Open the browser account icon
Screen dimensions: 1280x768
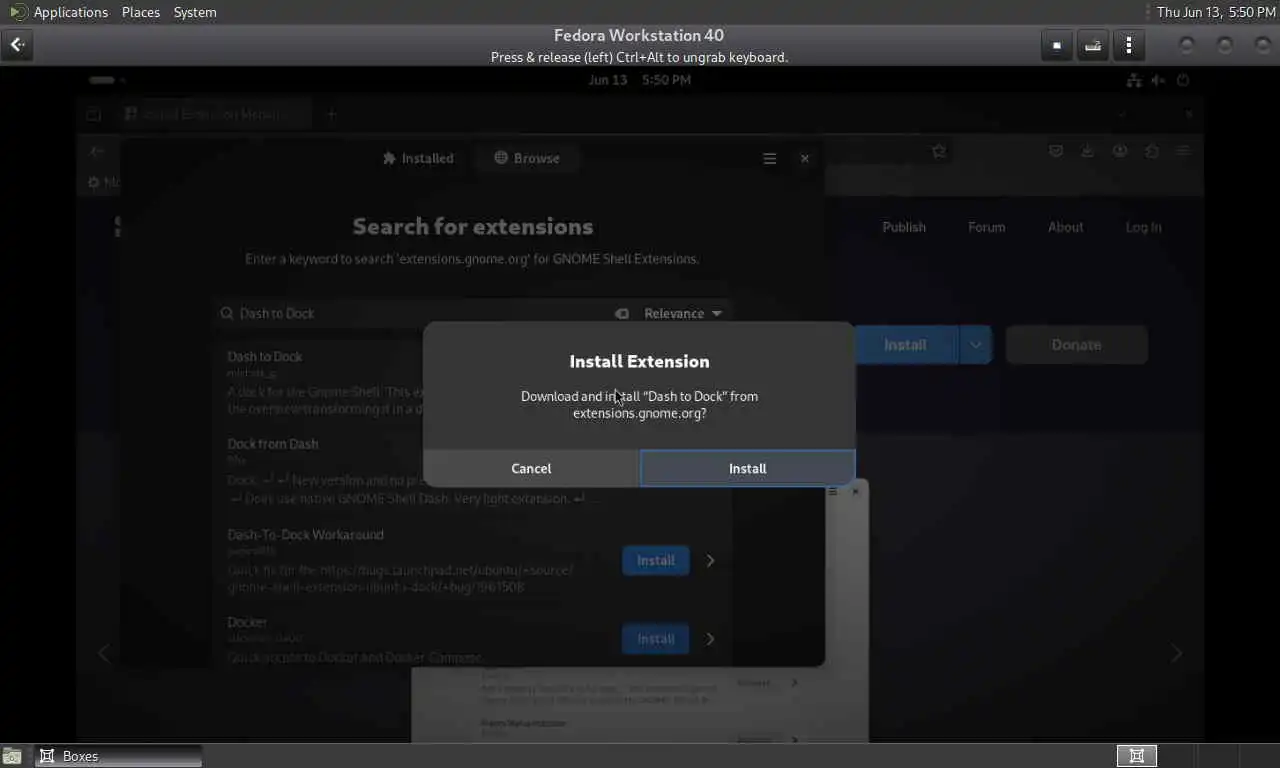click(x=1120, y=151)
